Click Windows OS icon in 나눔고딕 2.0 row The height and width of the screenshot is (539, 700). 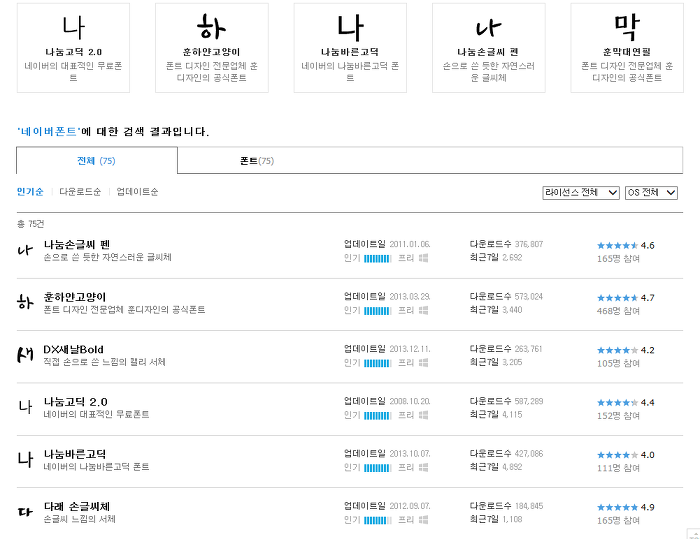tap(424, 415)
